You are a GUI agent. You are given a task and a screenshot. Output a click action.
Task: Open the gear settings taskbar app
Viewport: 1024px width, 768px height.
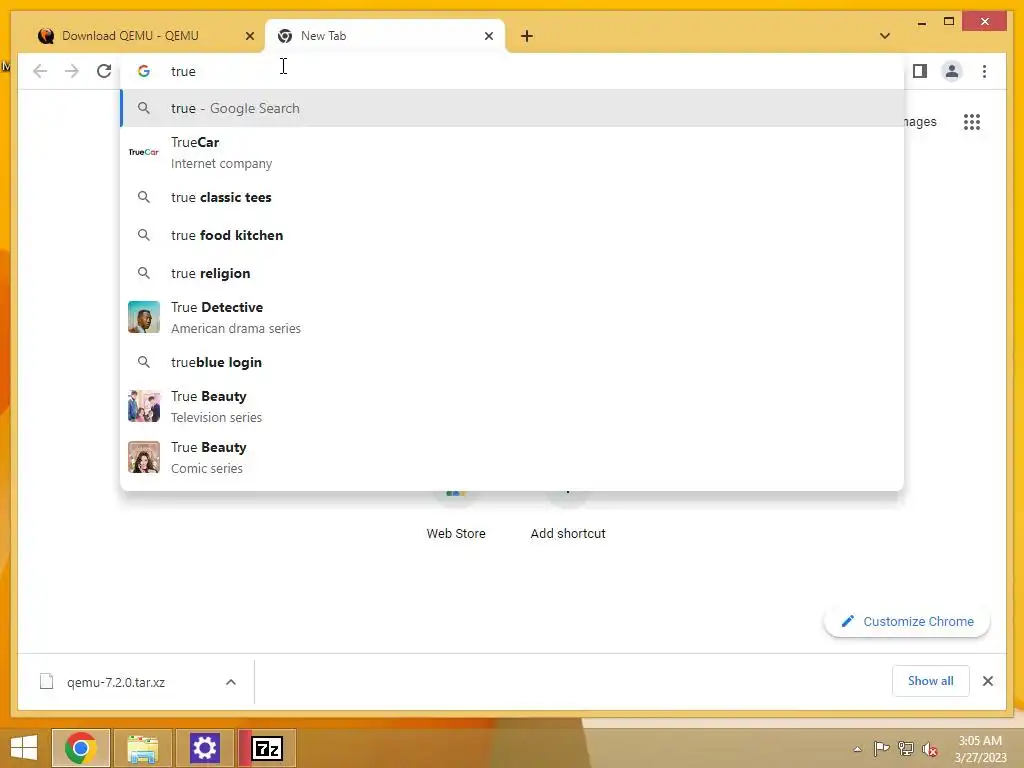click(x=204, y=748)
